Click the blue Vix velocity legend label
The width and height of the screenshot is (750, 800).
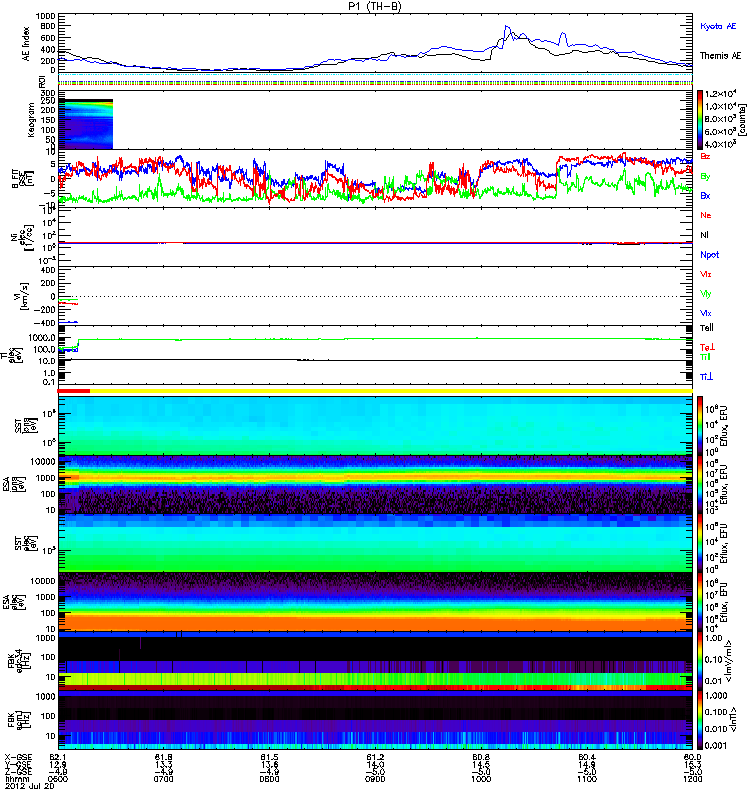pos(706,314)
